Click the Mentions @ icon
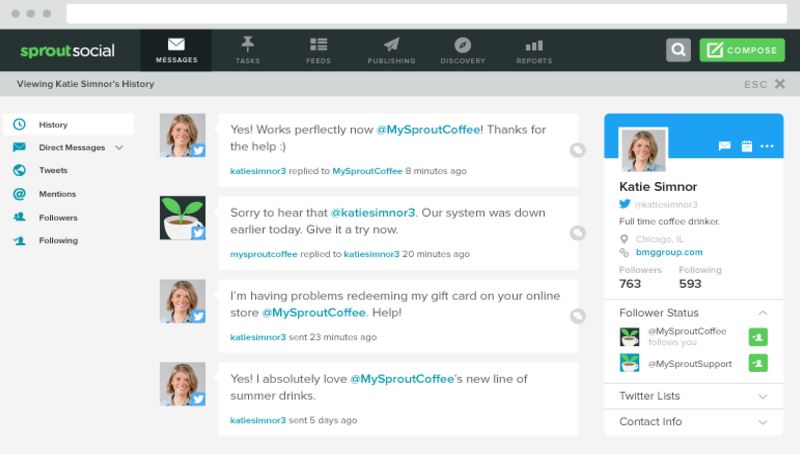Screen dimensions: 800x454 [x=19, y=194]
